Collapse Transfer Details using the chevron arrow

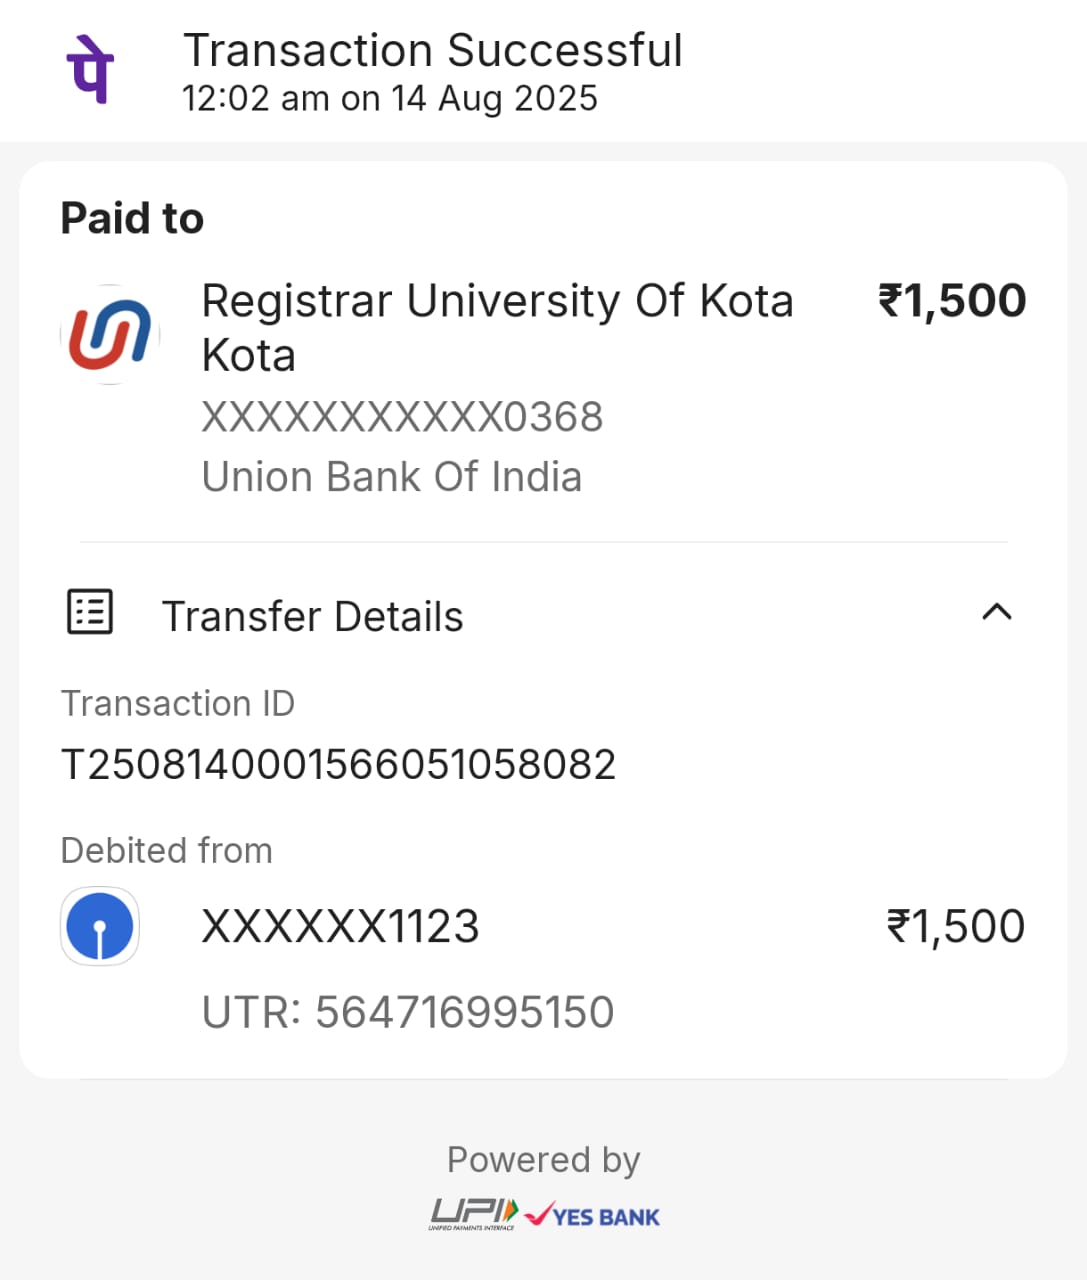click(997, 612)
